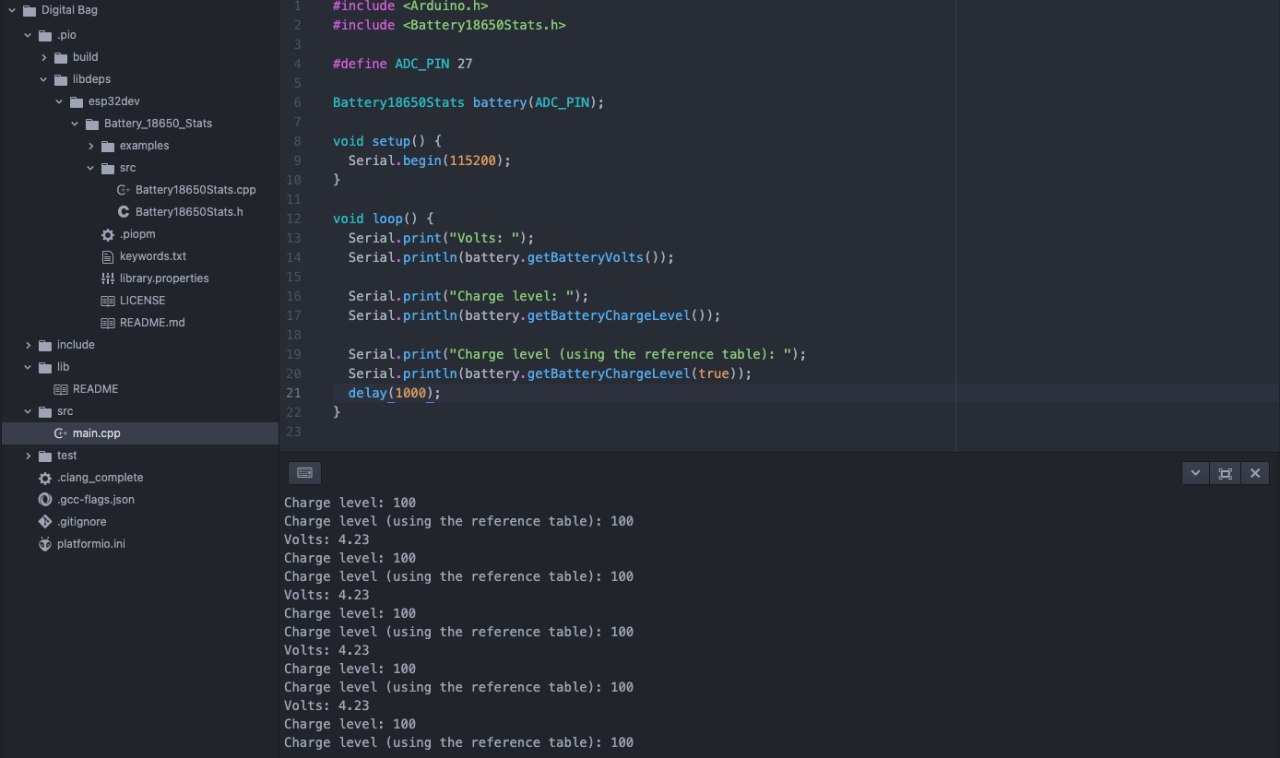Open Battery18650Stats.cpp from the tree
Screen dimensions: 1280x758
click(x=195, y=190)
